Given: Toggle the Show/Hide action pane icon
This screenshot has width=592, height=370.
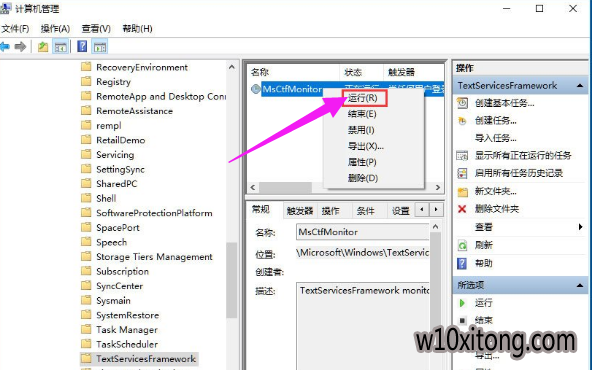Looking at the screenshot, I should tap(100, 47).
